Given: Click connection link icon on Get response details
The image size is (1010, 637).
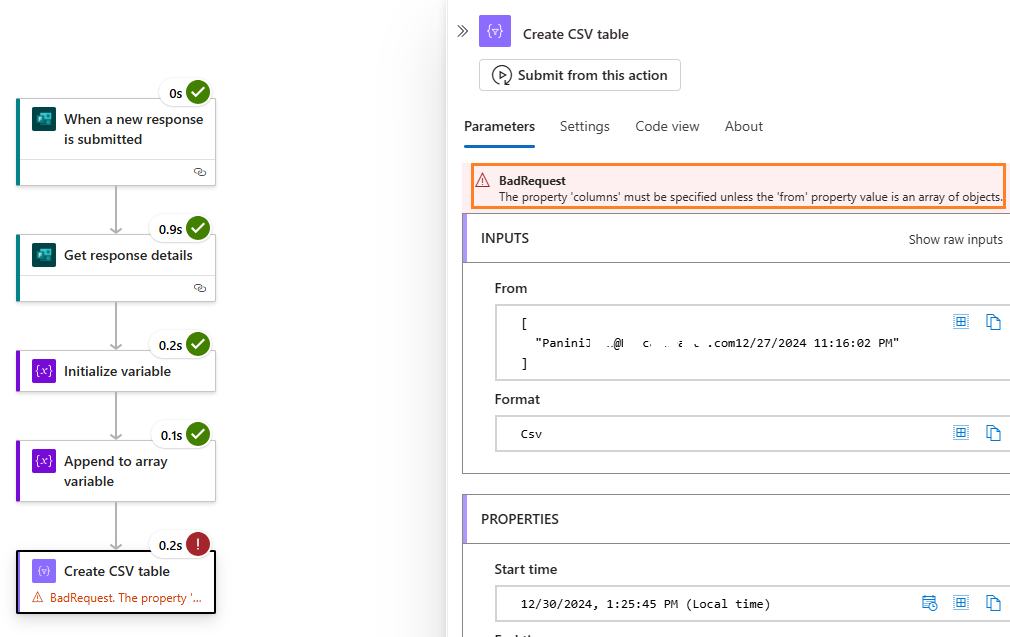Looking at the screenshot, I should (x=200, y=288).
